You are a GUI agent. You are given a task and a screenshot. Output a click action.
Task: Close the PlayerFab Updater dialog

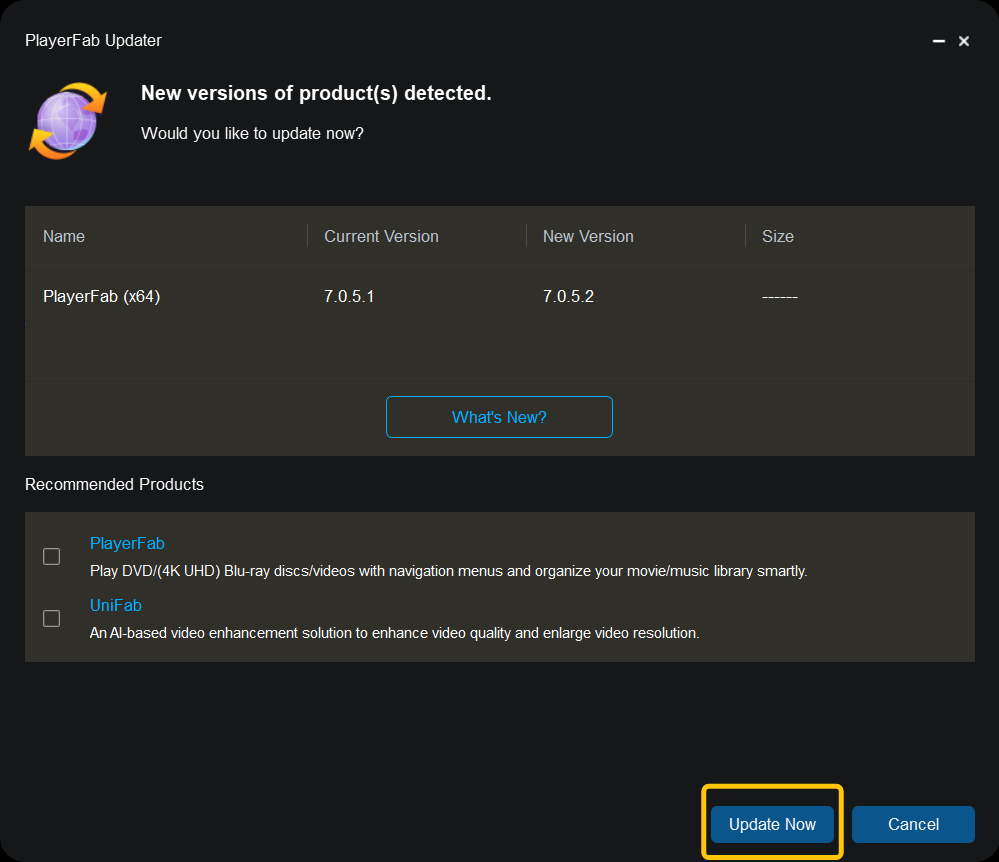click(964, 41)
